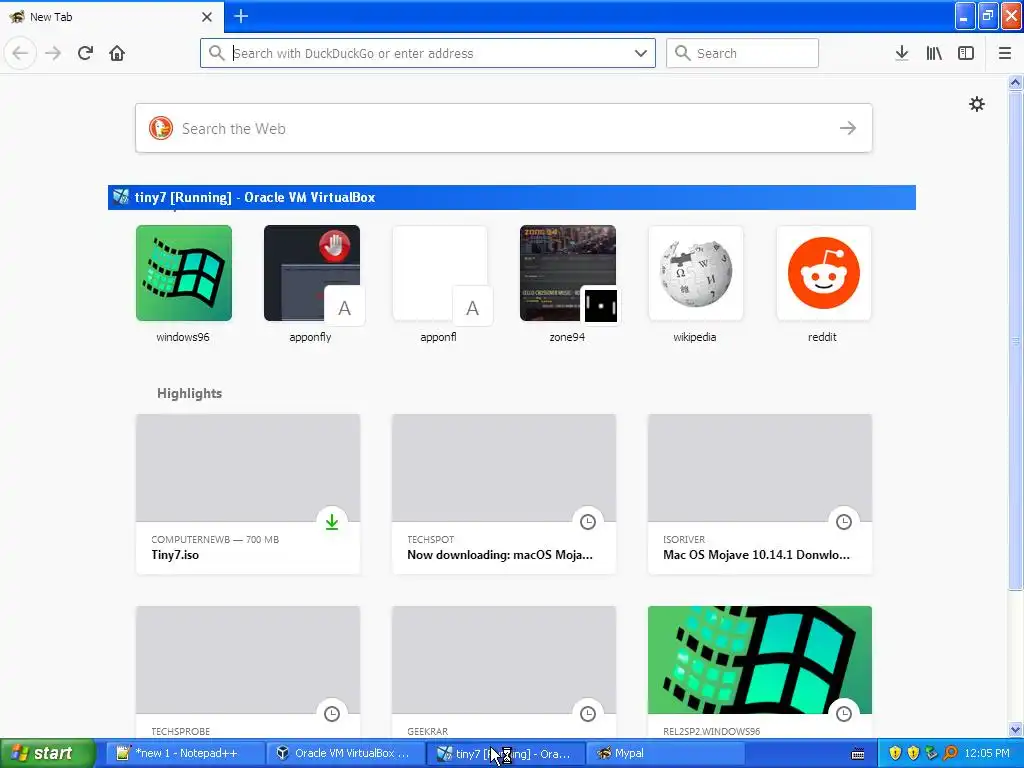Open the home page via house icon
The height and width of the screenshot is (768, 1024).
pos(117,53)
